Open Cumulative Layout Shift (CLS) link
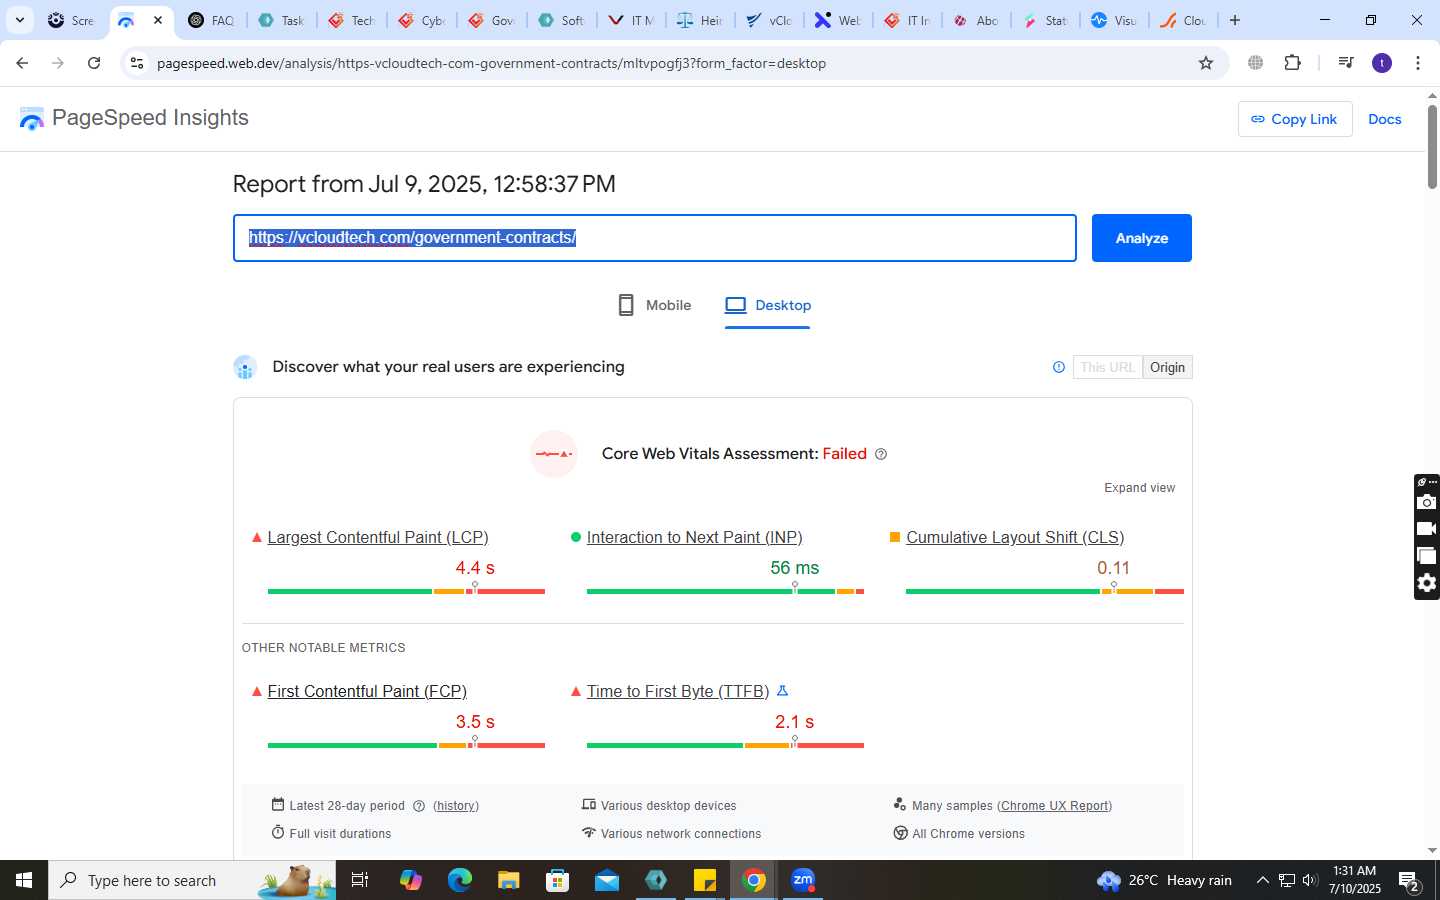Screen dimensions: 1440x900 [1015, 537]
